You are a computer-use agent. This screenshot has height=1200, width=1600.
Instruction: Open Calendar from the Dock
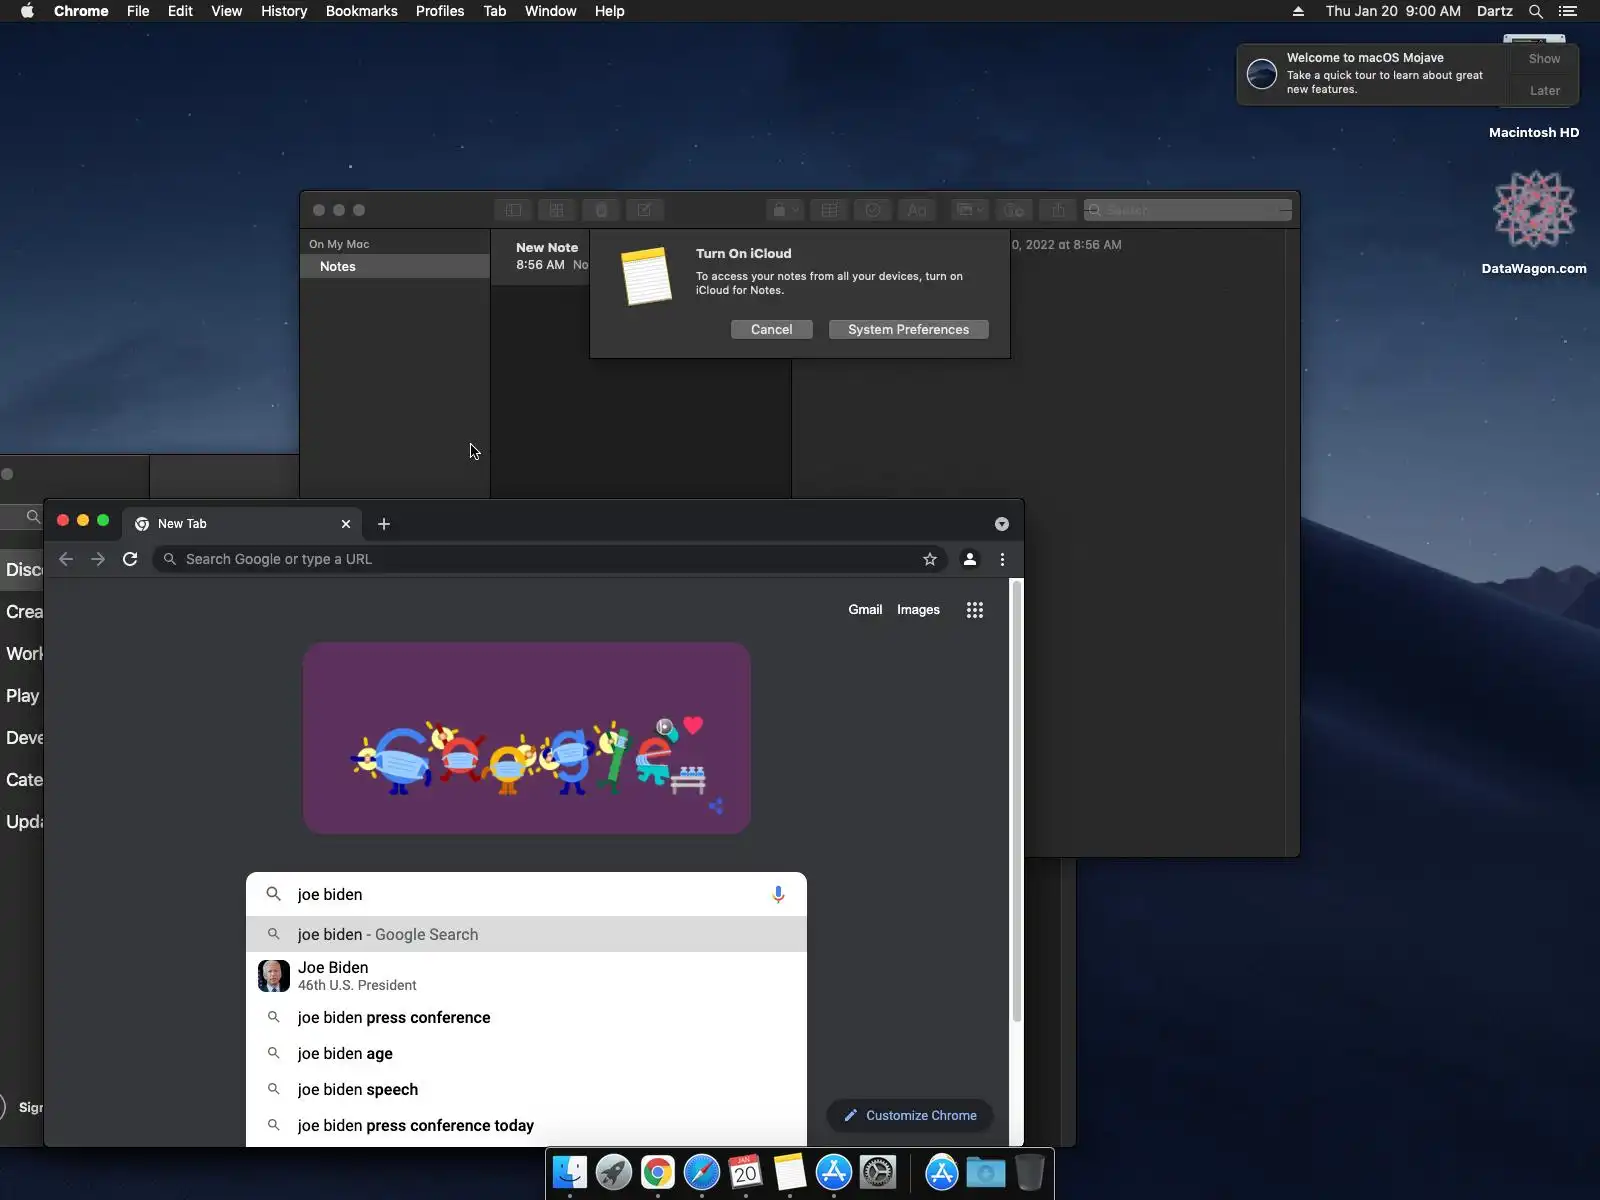(x=746, y=1172)
